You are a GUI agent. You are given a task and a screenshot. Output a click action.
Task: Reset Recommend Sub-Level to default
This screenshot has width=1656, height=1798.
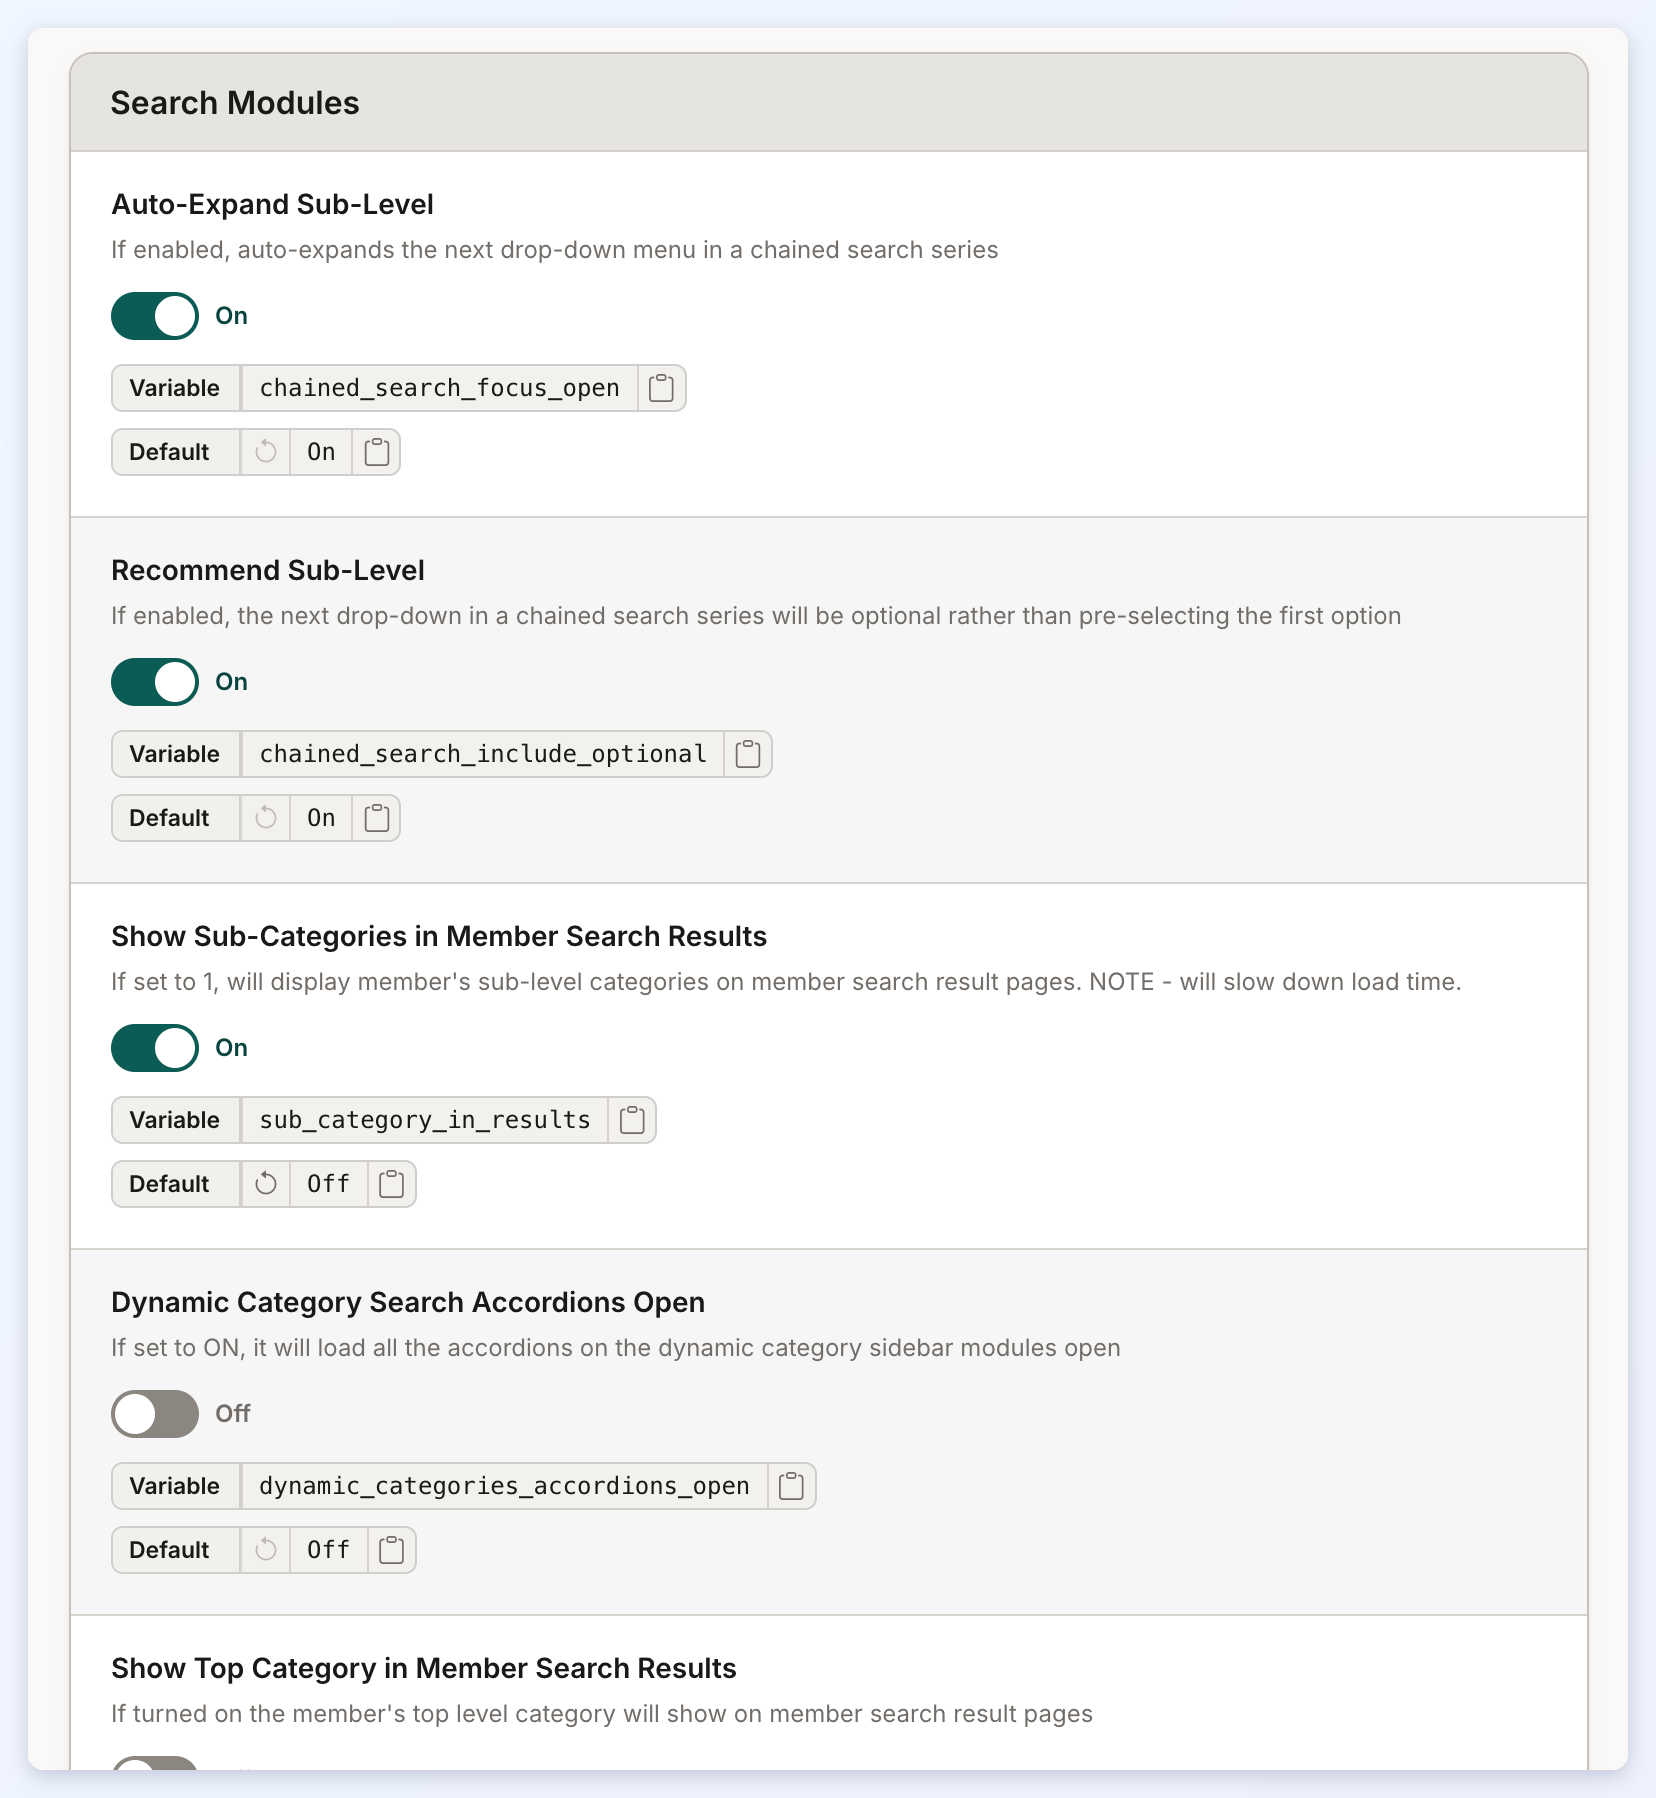(x=266, y=818)
